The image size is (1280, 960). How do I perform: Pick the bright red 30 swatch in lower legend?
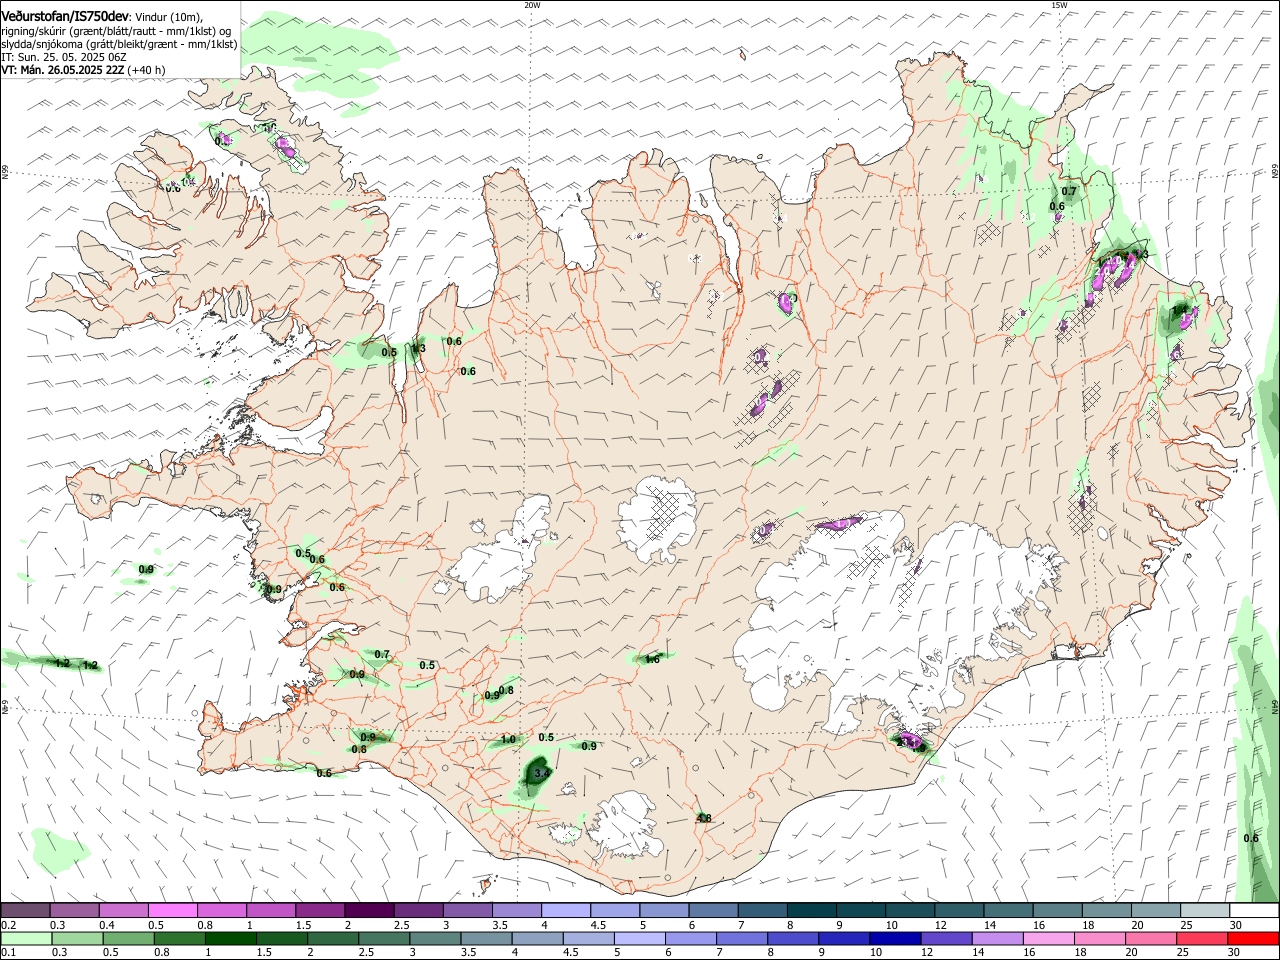point(1254,938)
